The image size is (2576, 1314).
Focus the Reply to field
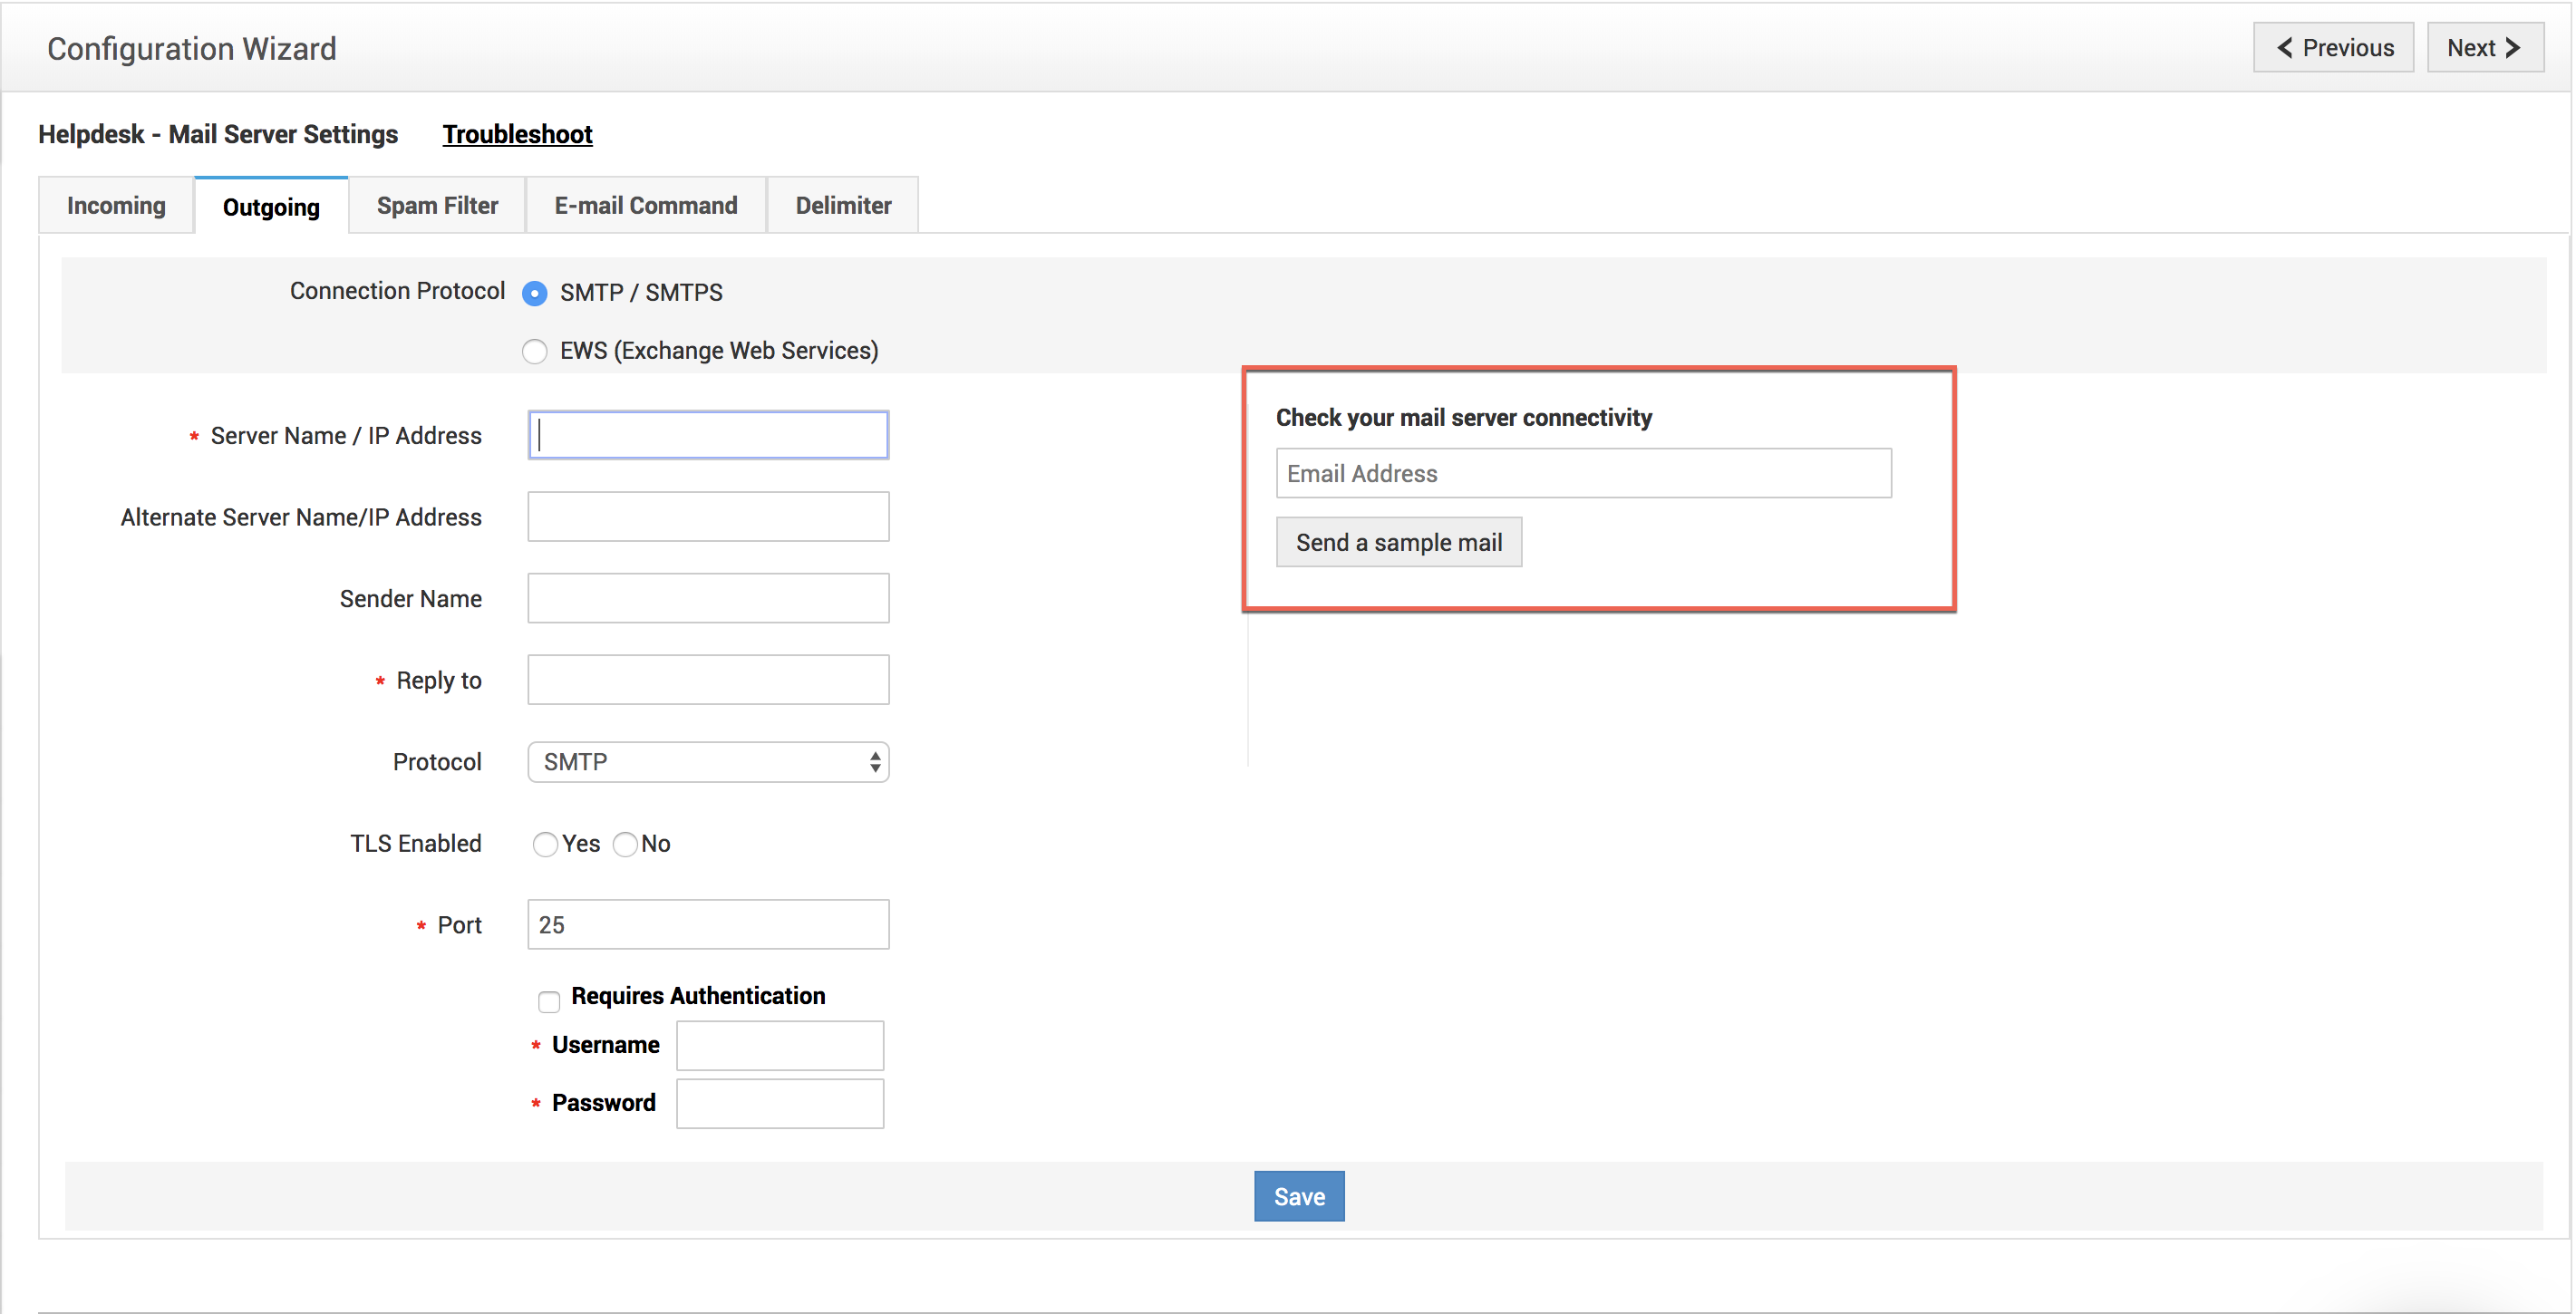point(708,680)
